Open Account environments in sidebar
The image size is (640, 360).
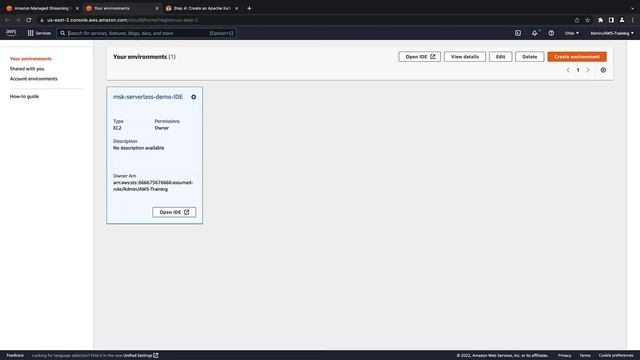33,78
